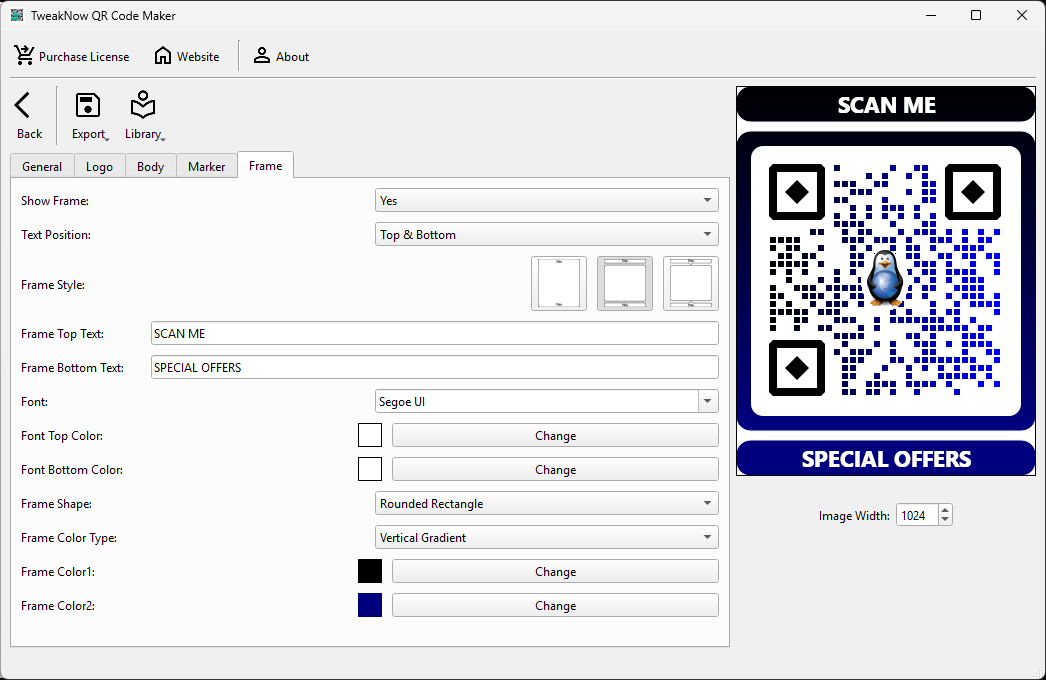The height and width of the screenshot is (680, 1046).
Task: Expand the Show Frame dropdown
Action: point(546,200)
